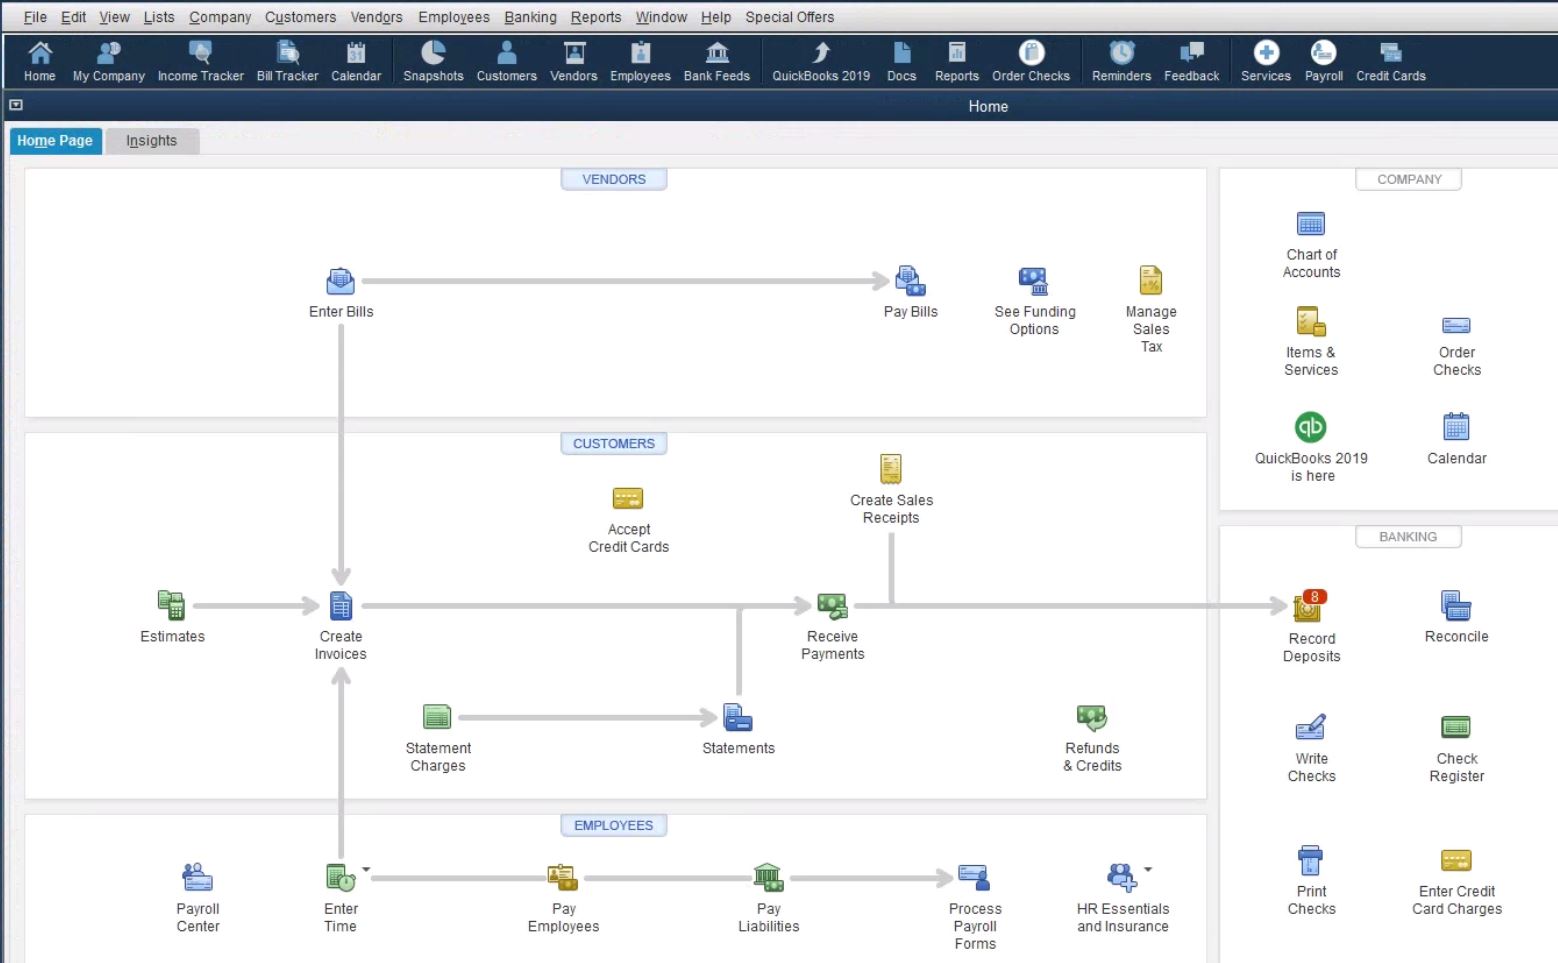Screen dimensions: 1558x963
Task: Open My Company from the toolbar
Action: click(109, 61)
